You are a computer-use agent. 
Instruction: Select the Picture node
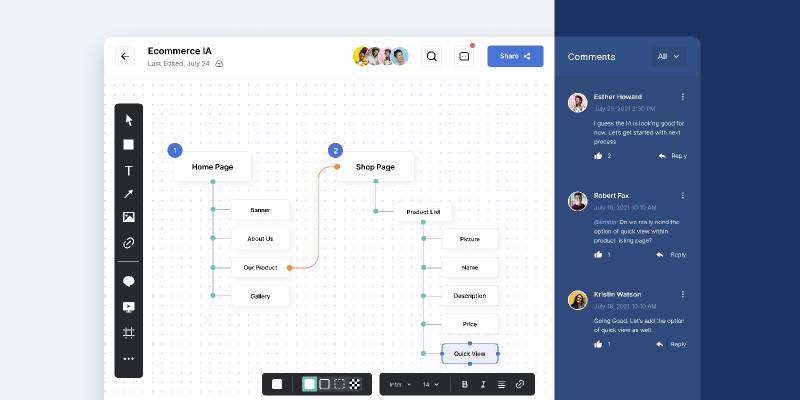pos(470,239)
